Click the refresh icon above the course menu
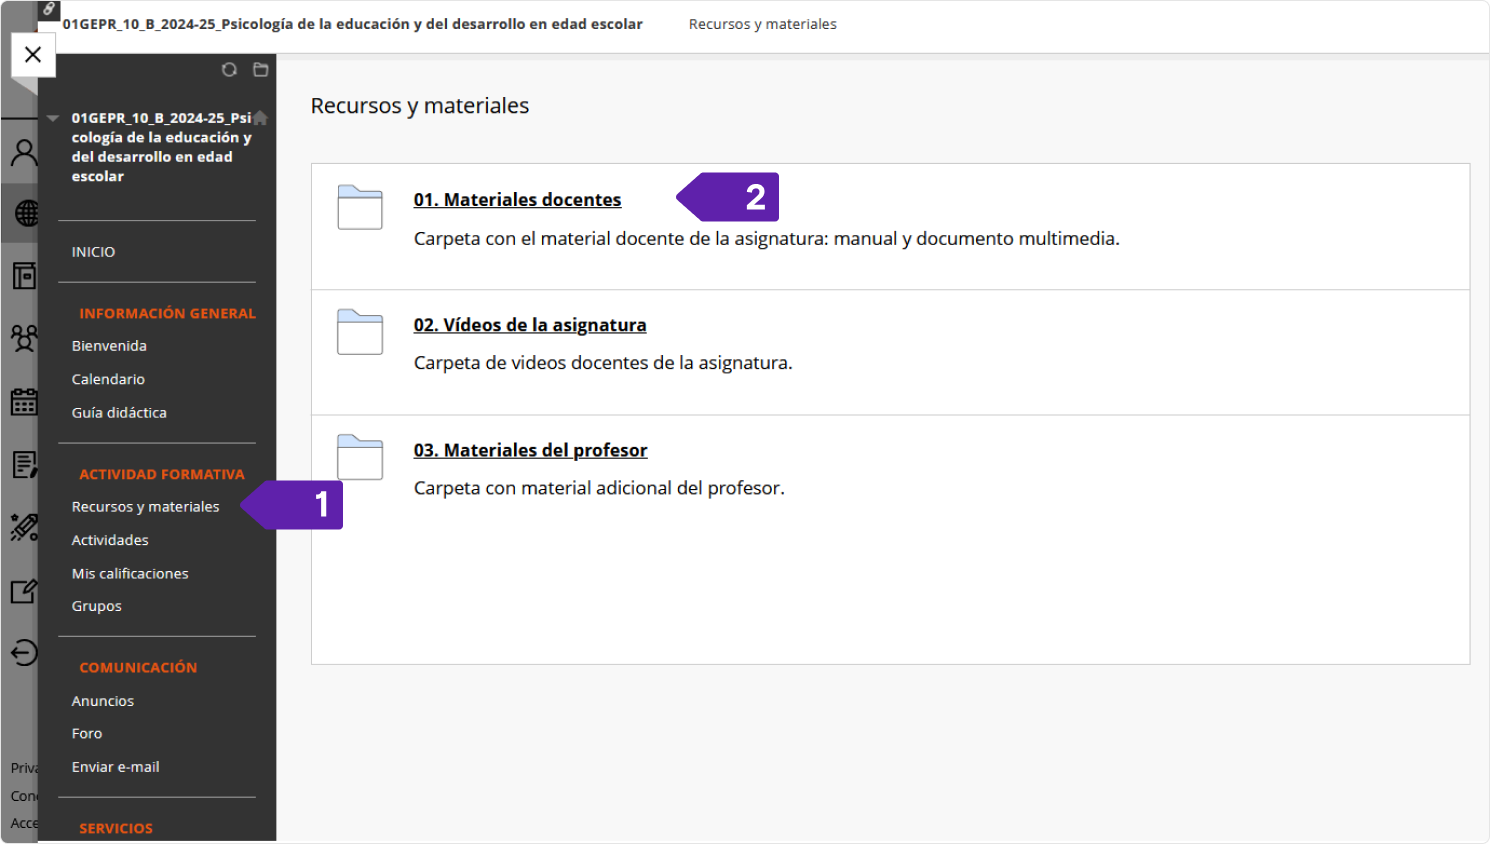This screenshot has height=844, width=1490. (229, 69)
